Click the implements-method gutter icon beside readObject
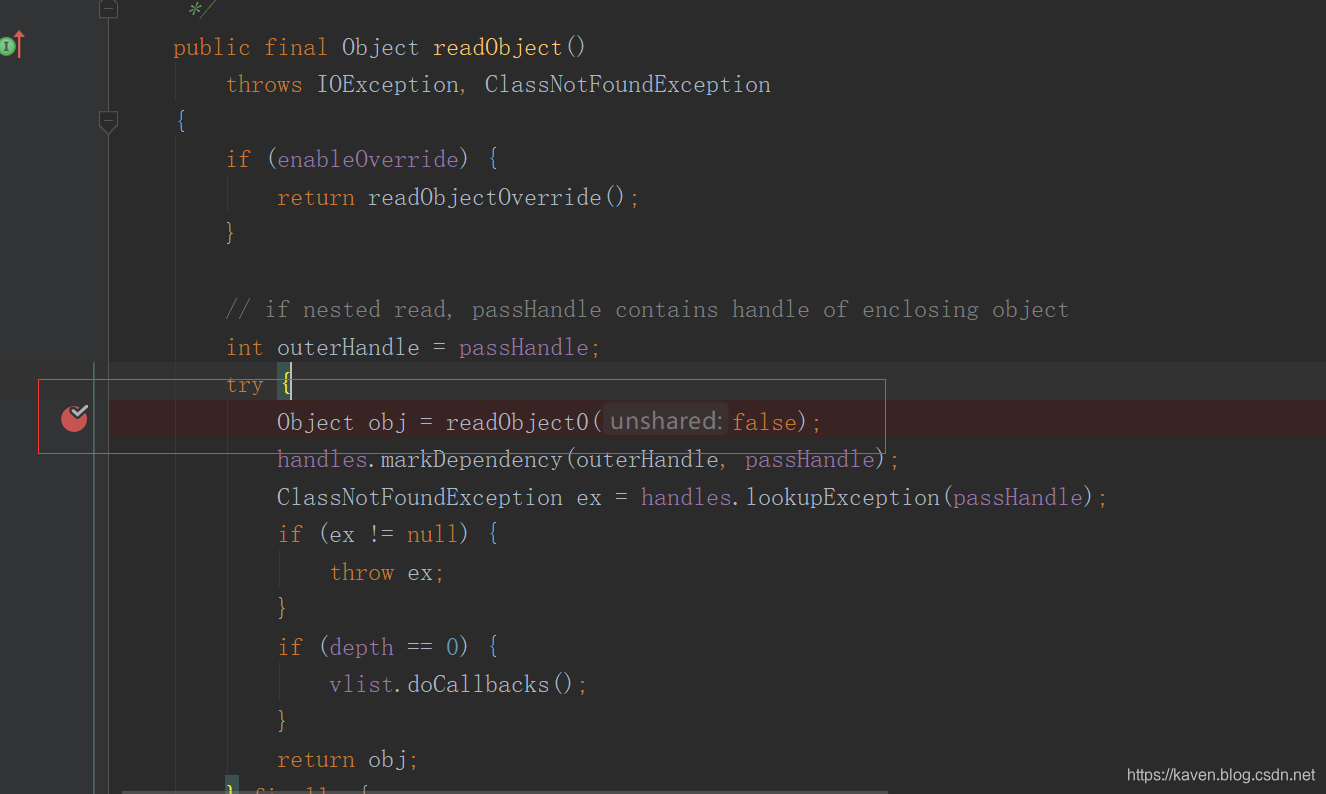The width and height of the screenshot is (1326, 794). [12, 45]
